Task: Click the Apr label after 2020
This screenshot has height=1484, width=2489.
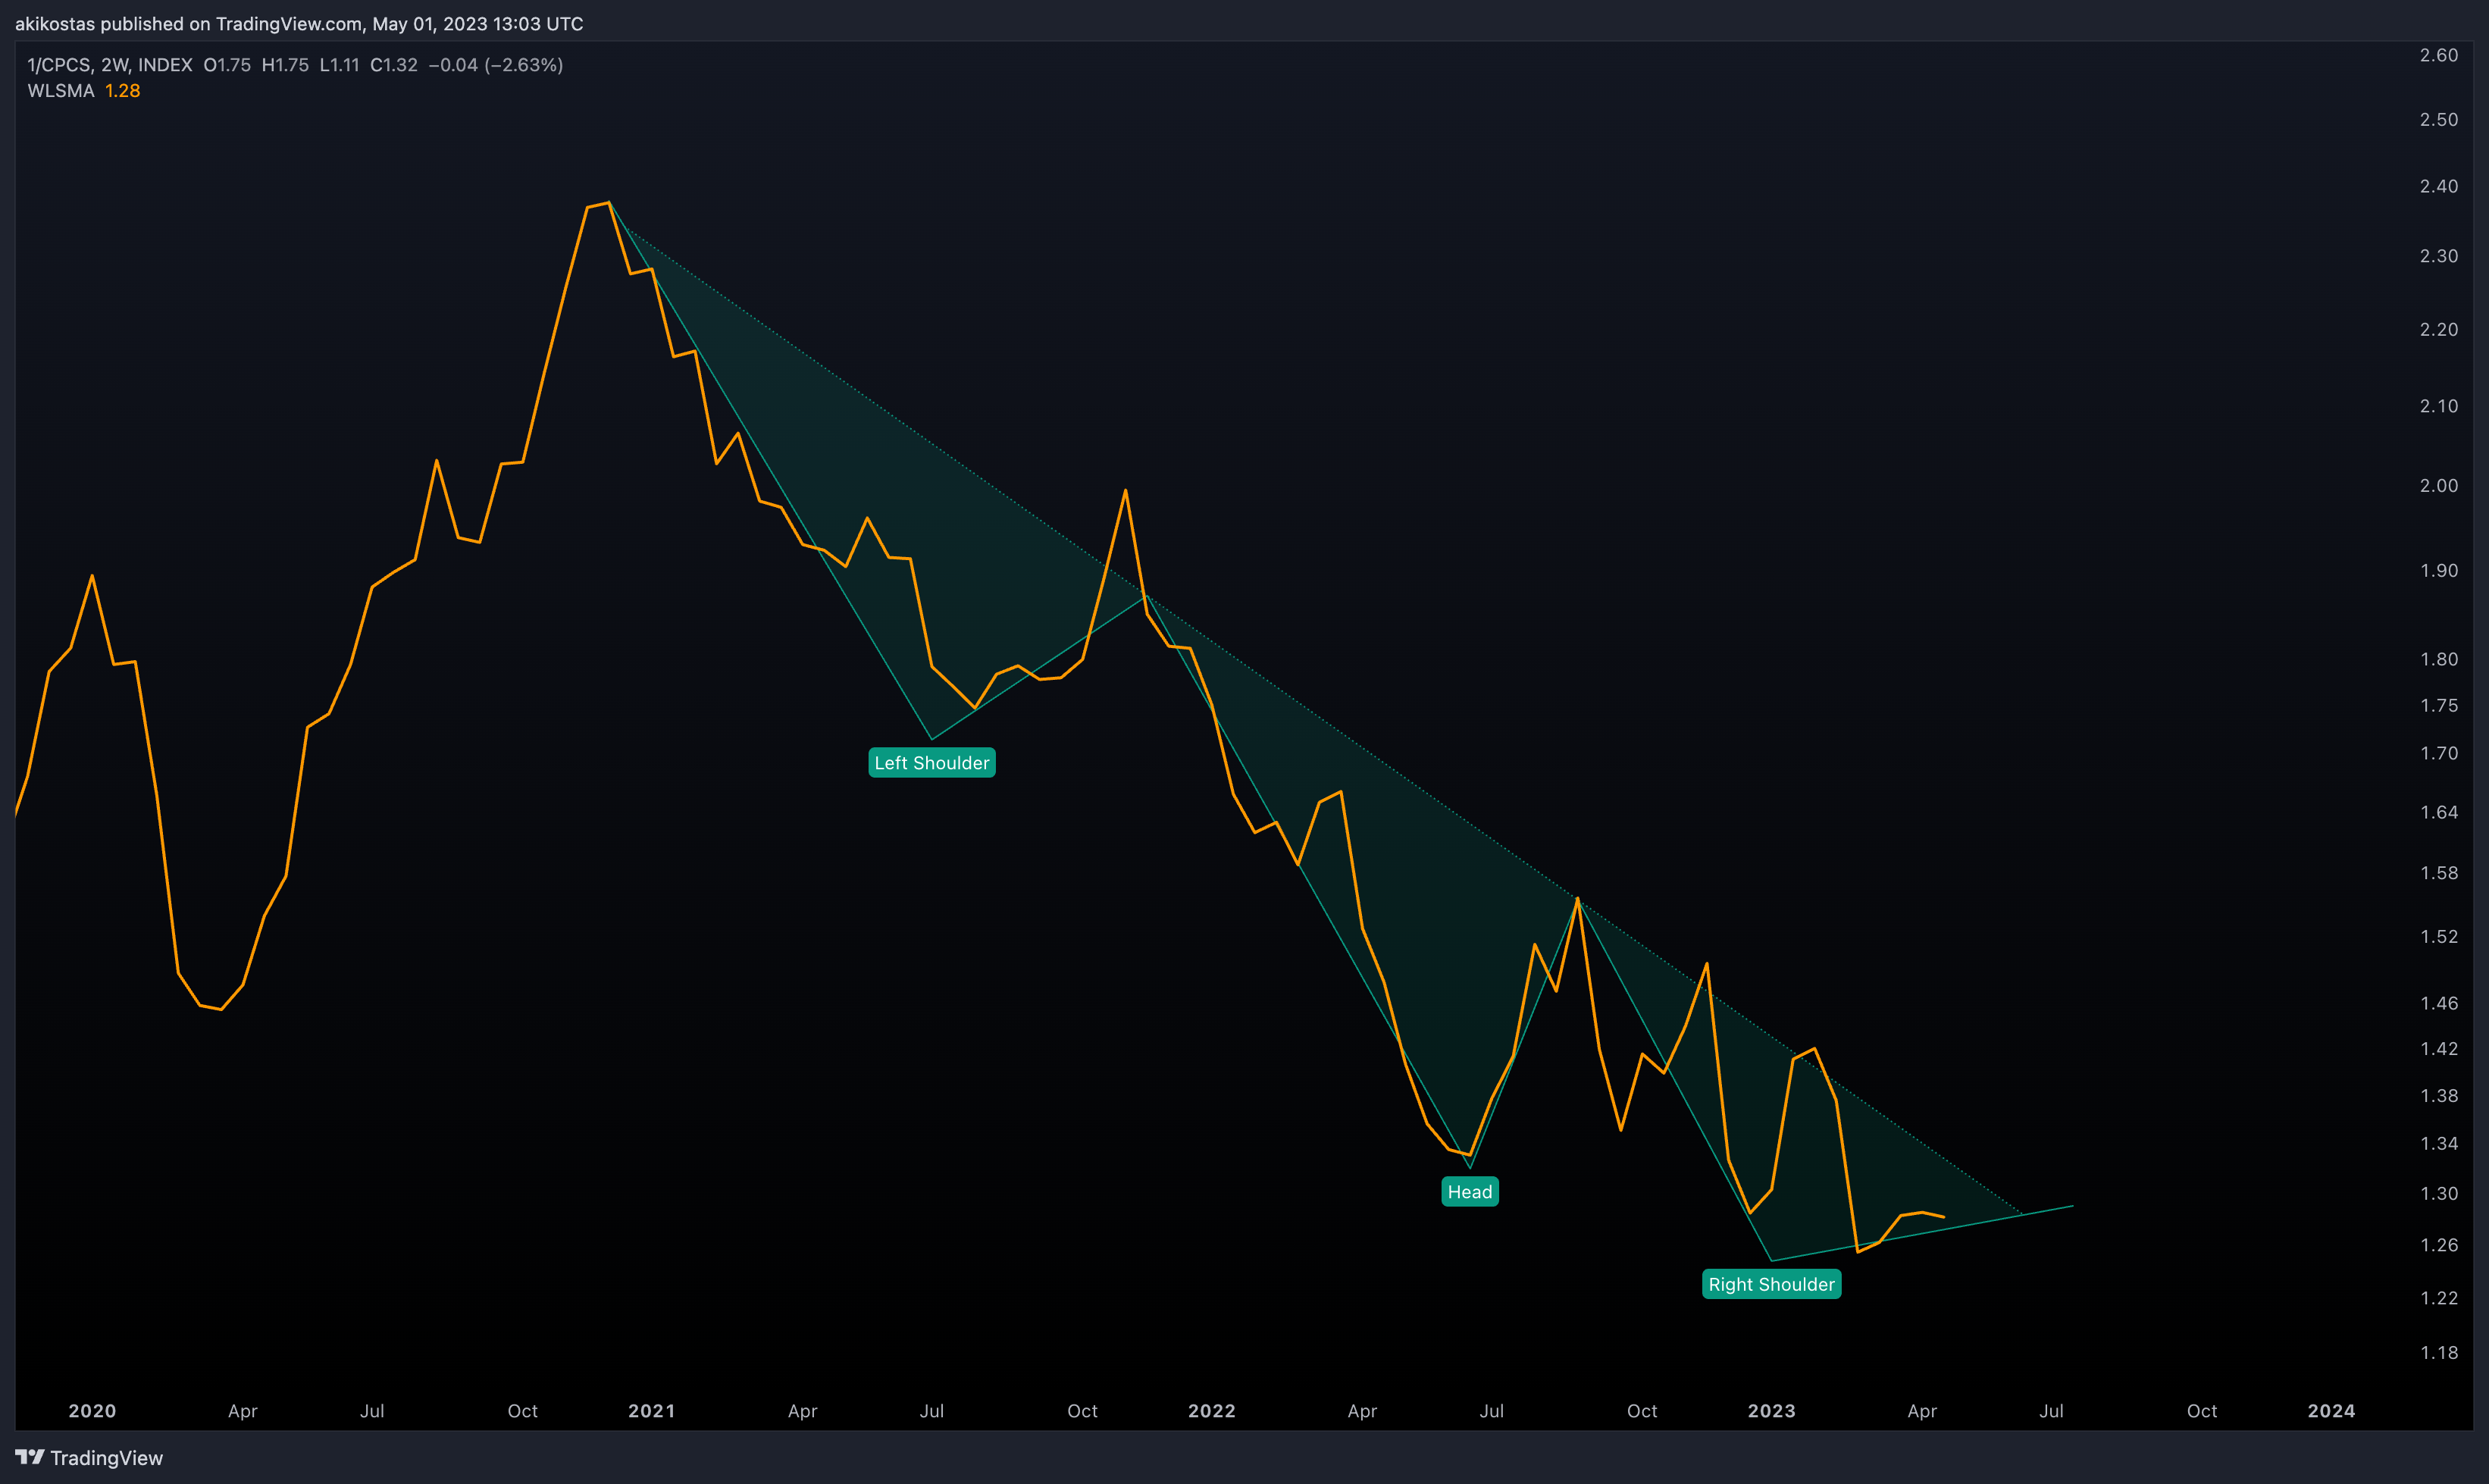Action: (243, 1411)
